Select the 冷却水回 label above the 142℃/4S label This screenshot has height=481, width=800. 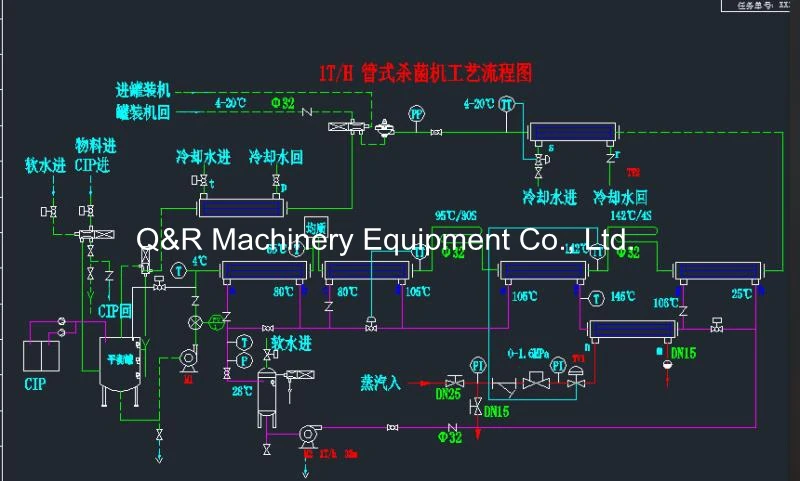click(620, 197)
